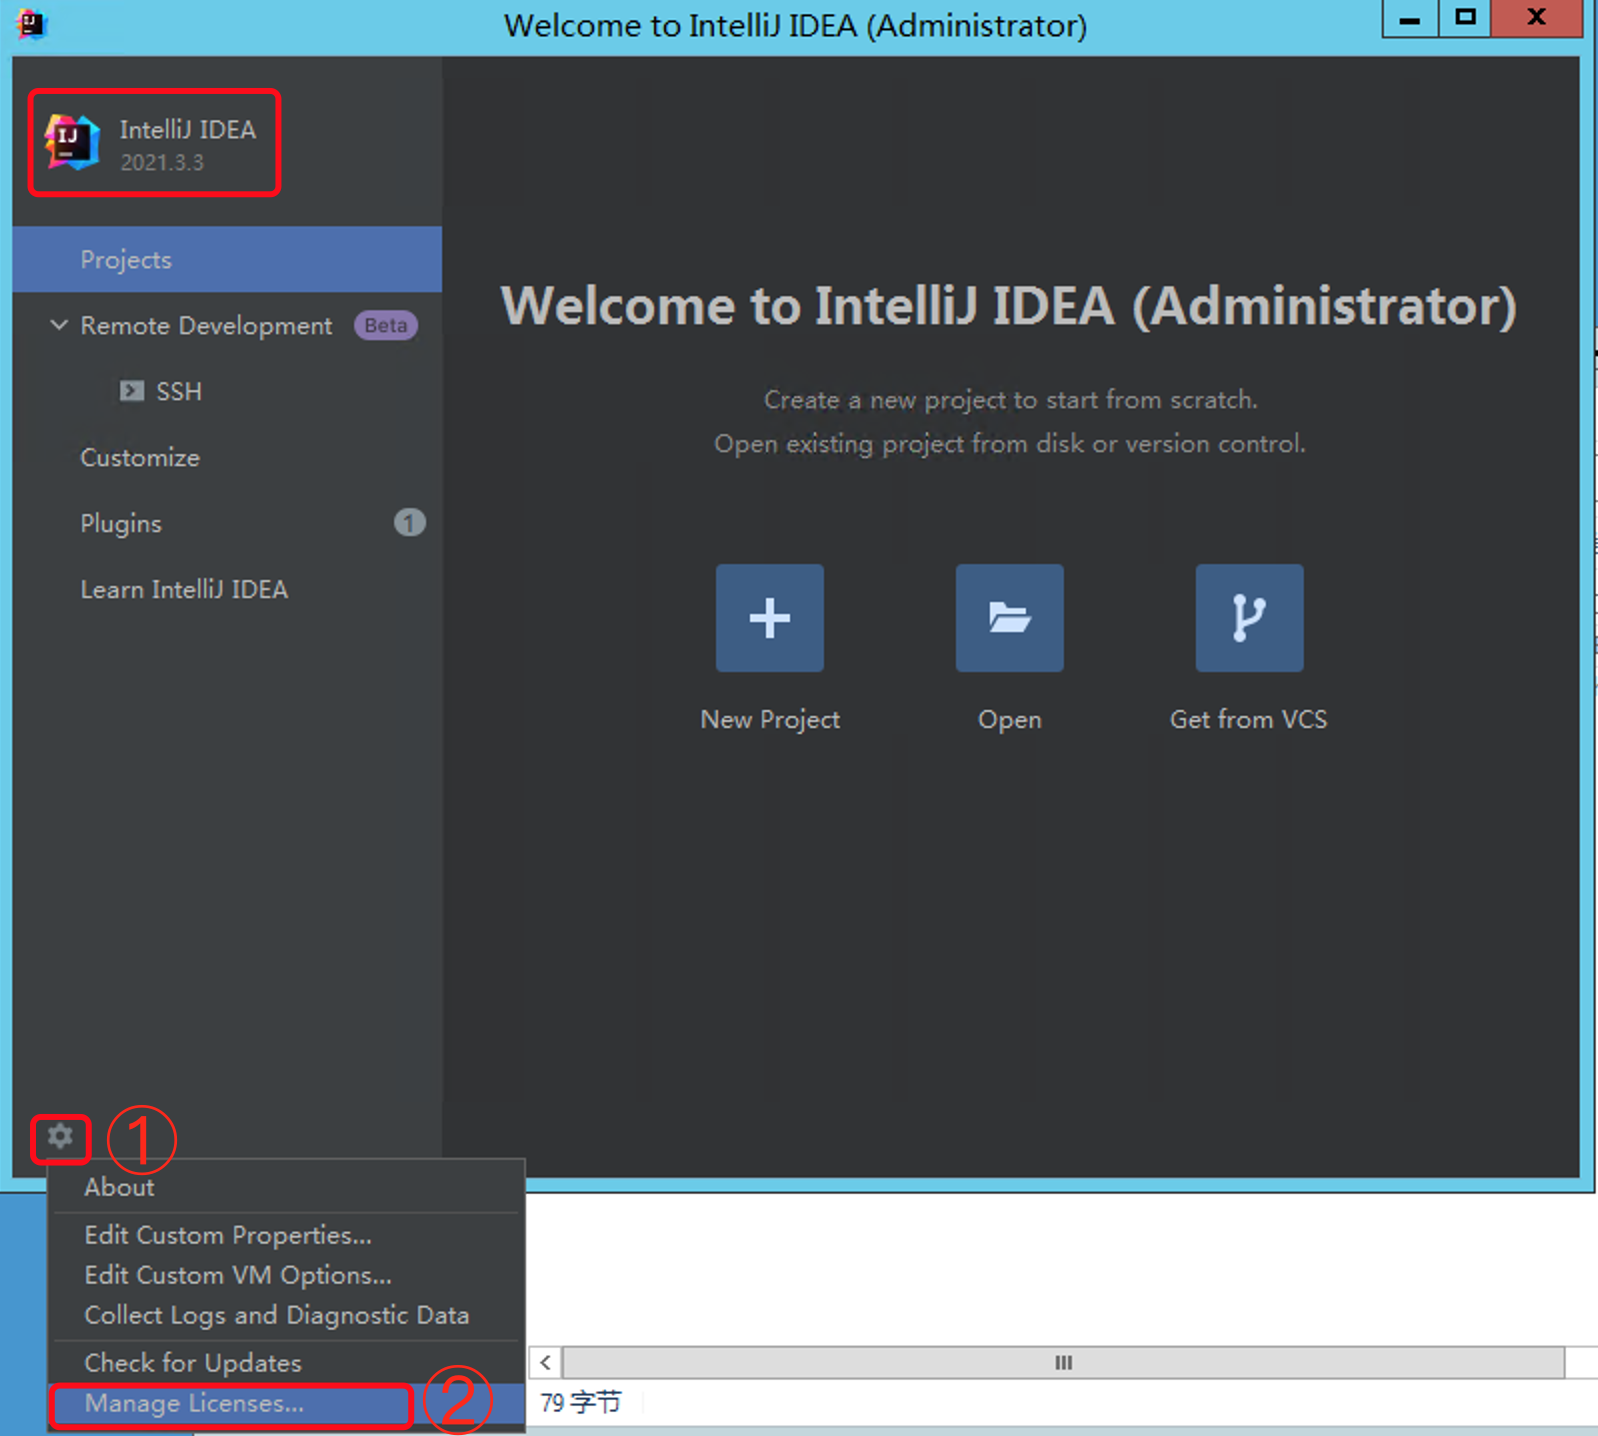Click the 2021.3.3 version text

click(162, 162)
